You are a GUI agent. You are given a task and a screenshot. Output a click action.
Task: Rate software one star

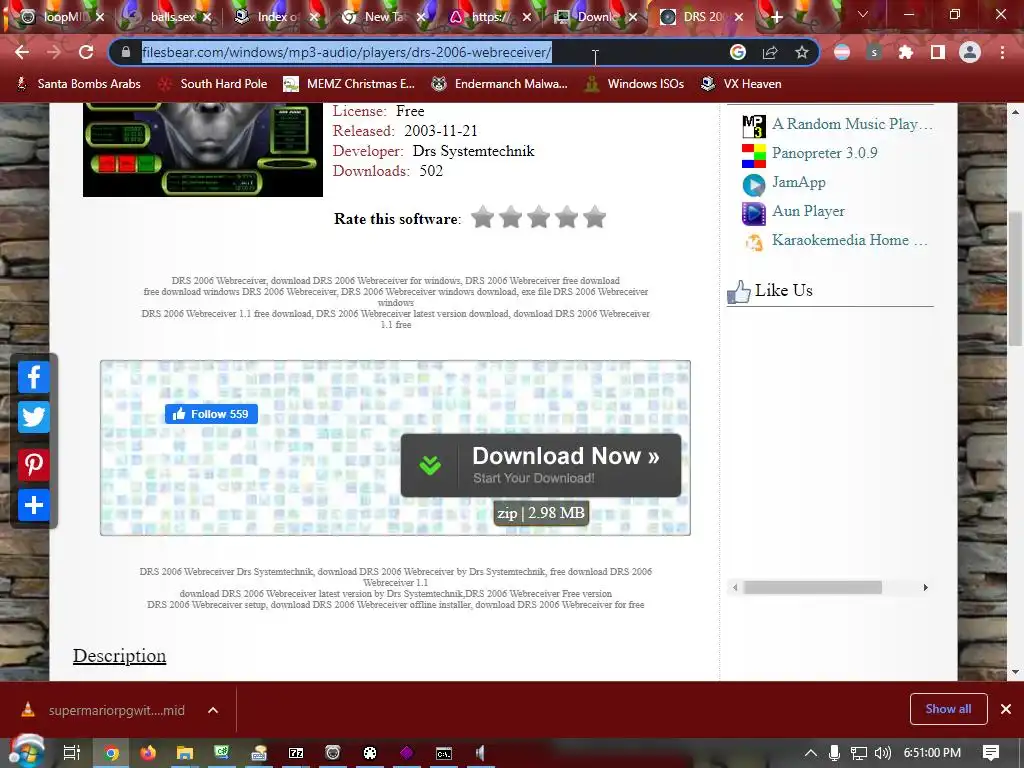click(x=482, y=217)
